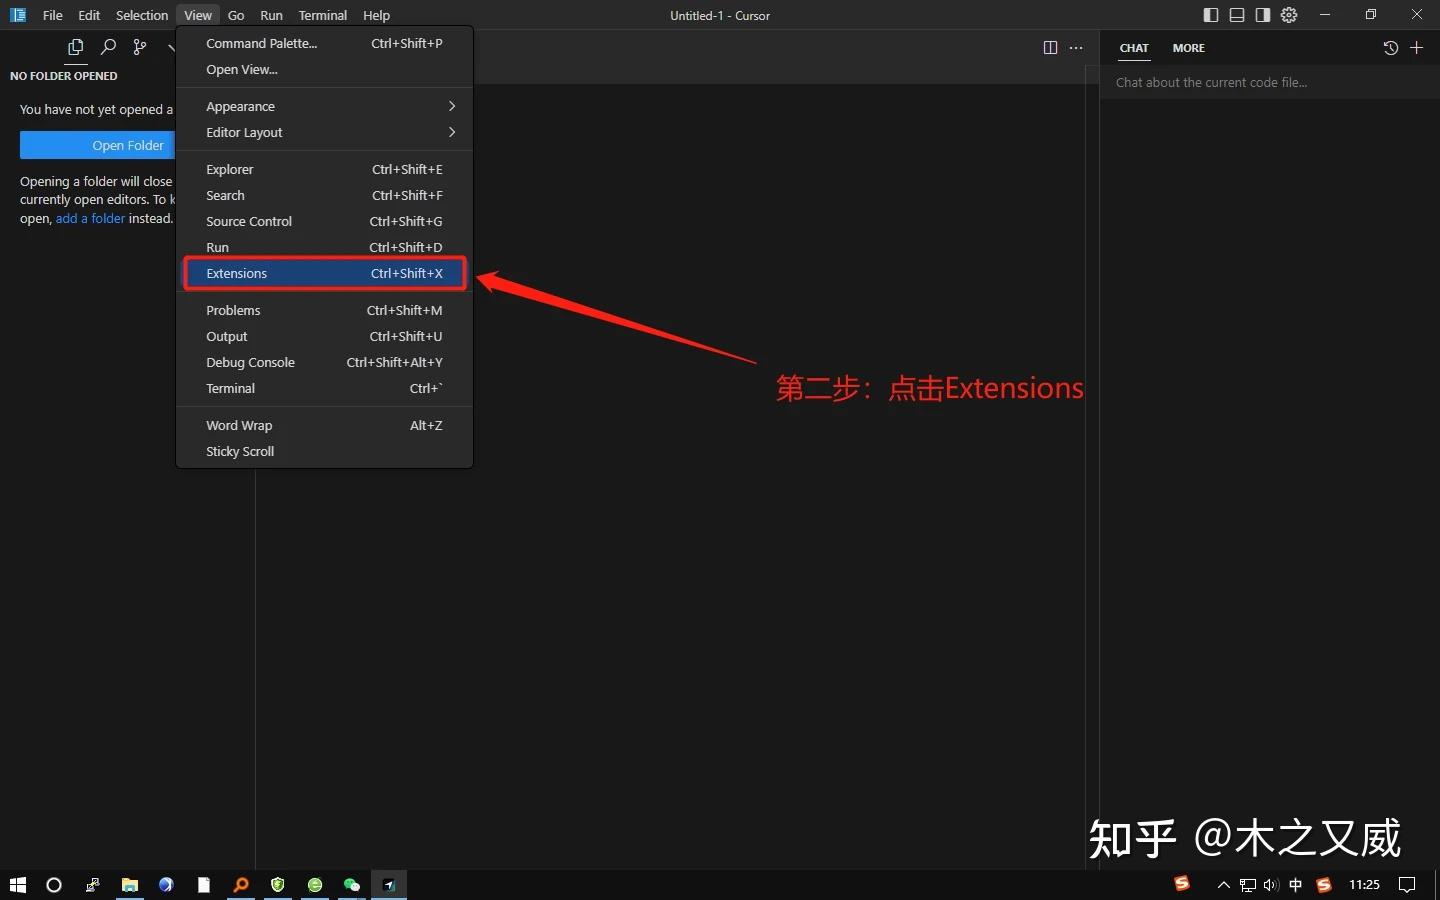Click the chat input field

[x=1240, y=82]
